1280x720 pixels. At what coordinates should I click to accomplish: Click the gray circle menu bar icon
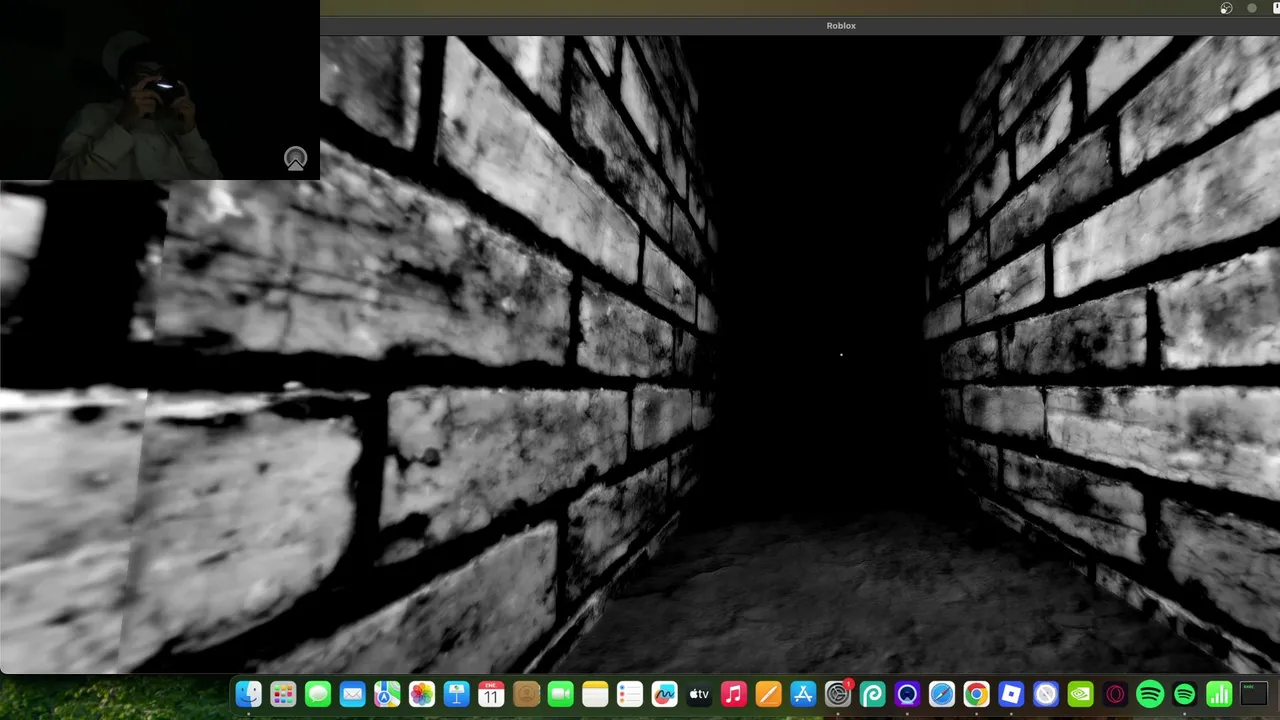(x=1252, y=8)
